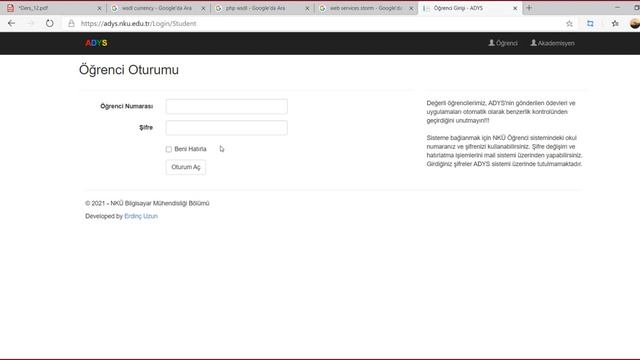The height and width of the screenshot is (360, 640).
Task: Close the wsdl currency Google tab
Action: [203, 8]
